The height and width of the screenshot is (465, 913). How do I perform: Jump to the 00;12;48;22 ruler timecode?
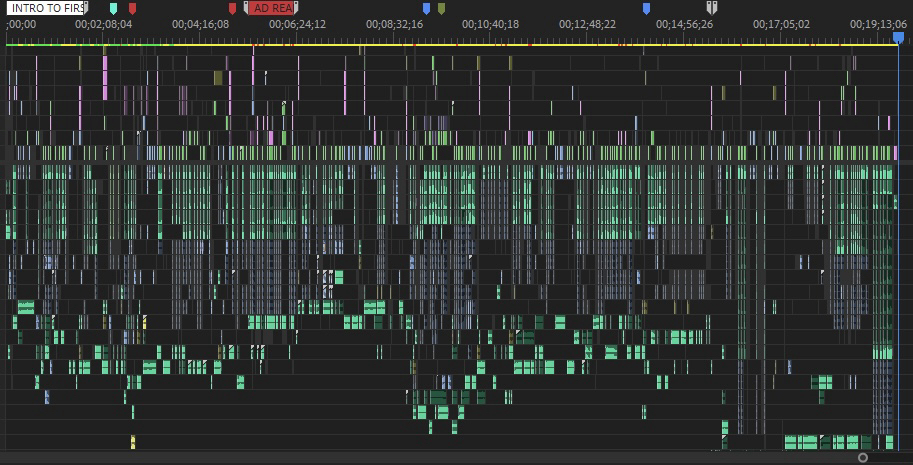pos(587,24)
